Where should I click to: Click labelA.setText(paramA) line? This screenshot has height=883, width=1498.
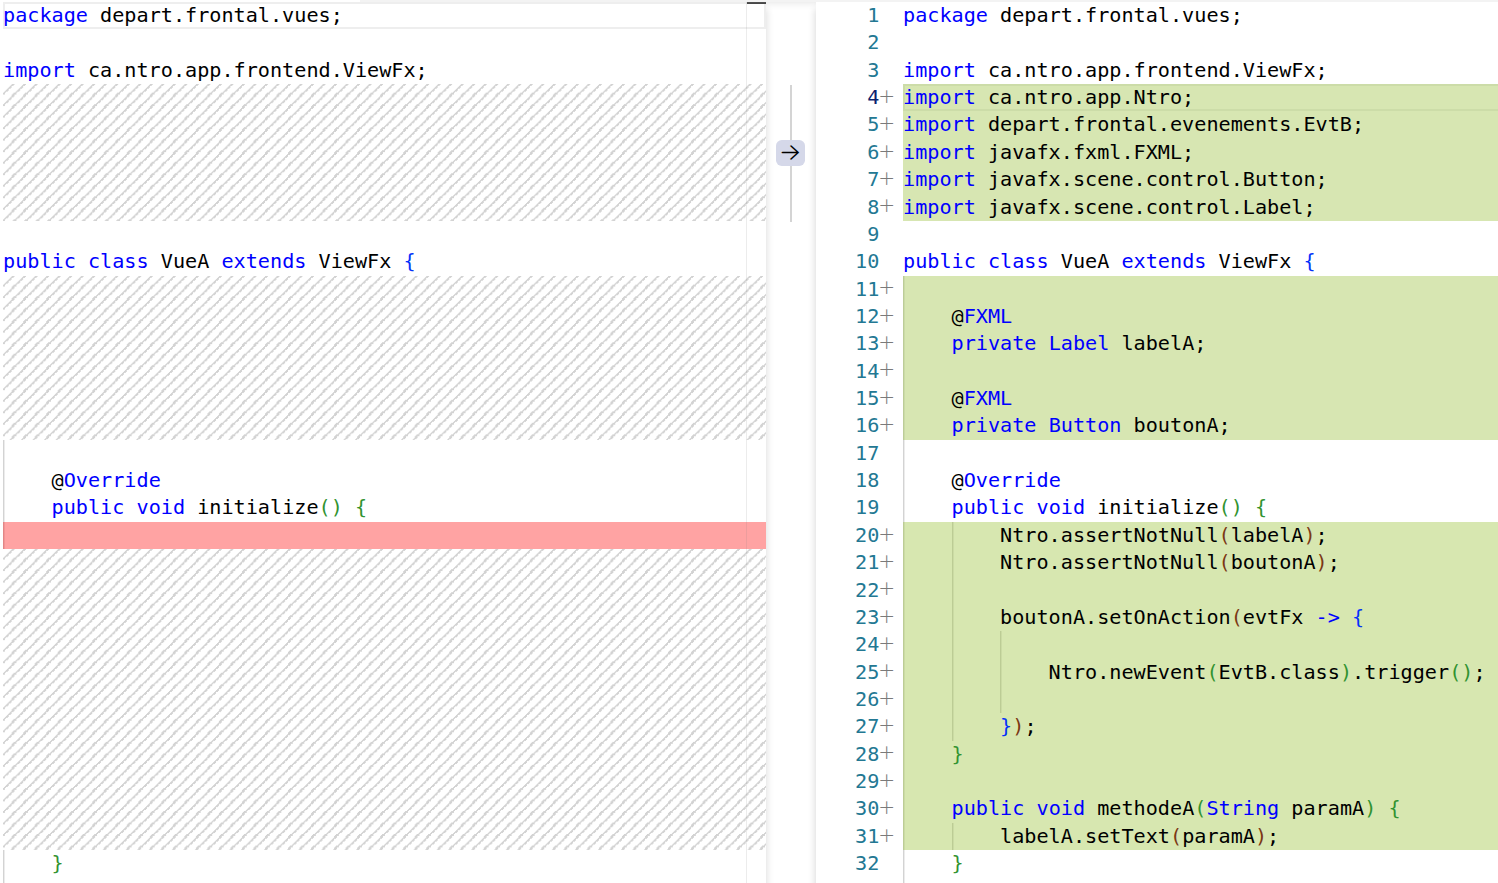coord(1138,836)
